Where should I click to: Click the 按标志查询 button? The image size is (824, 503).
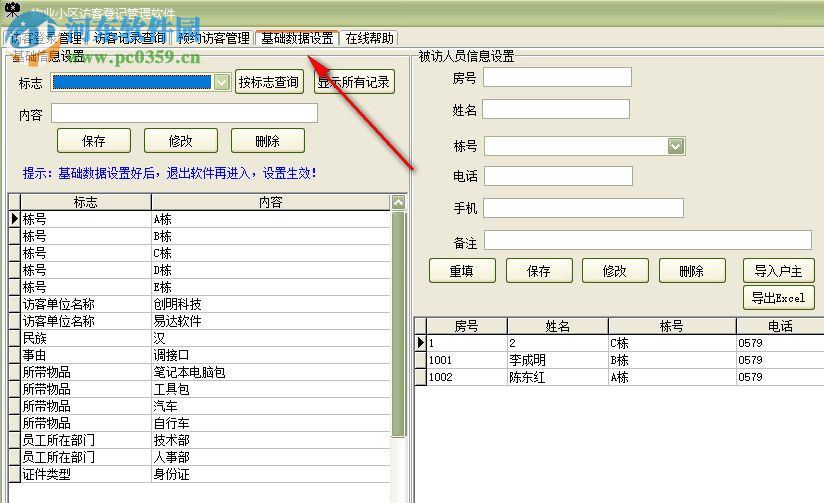(269, 82)
